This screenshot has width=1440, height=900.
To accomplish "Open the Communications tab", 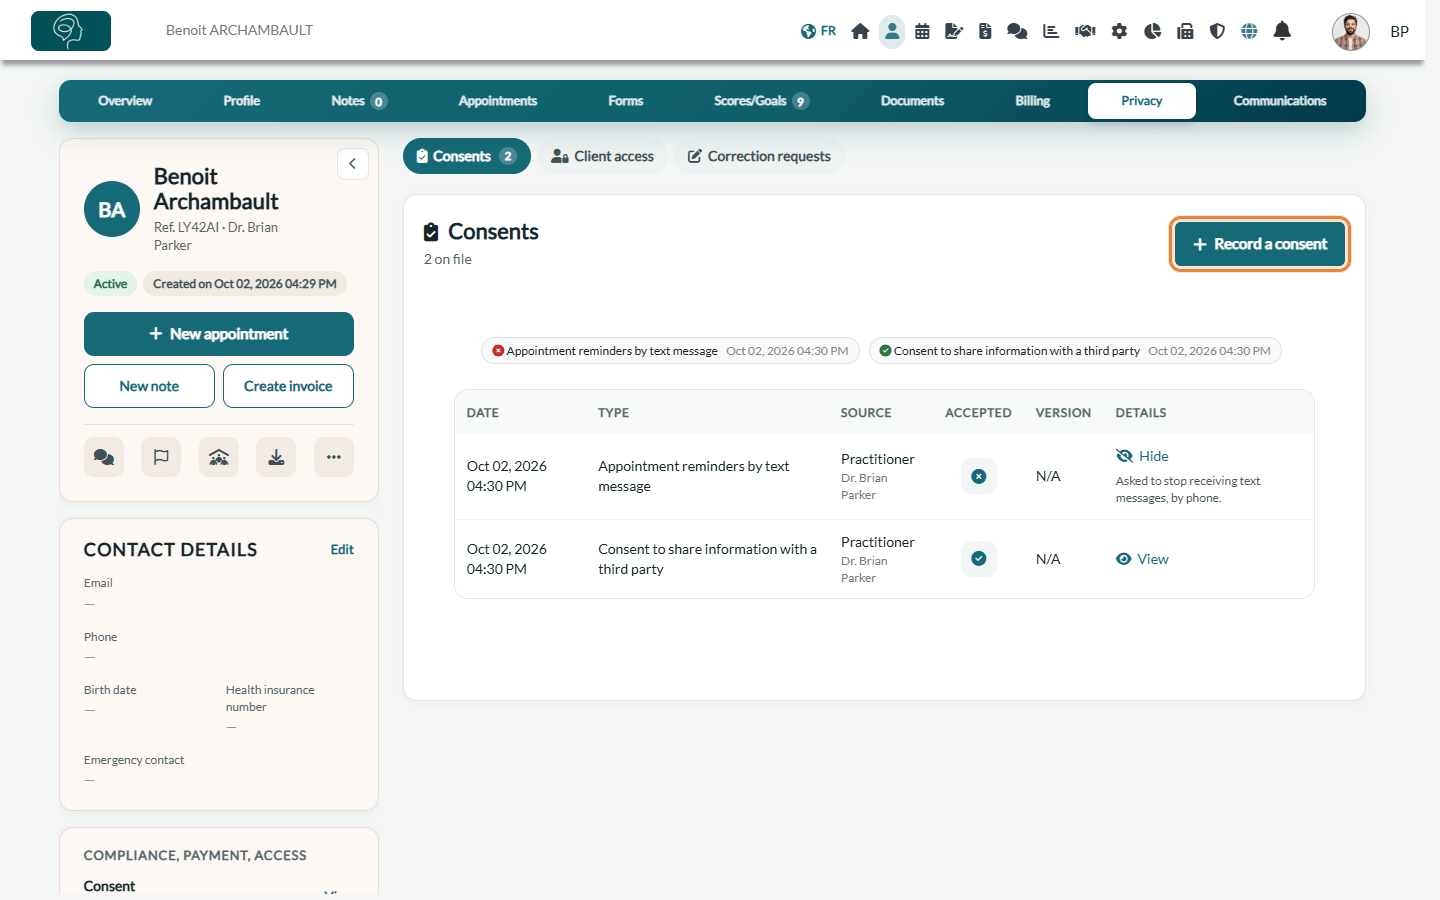I will pyautogui.click(x=1280, y=101).
